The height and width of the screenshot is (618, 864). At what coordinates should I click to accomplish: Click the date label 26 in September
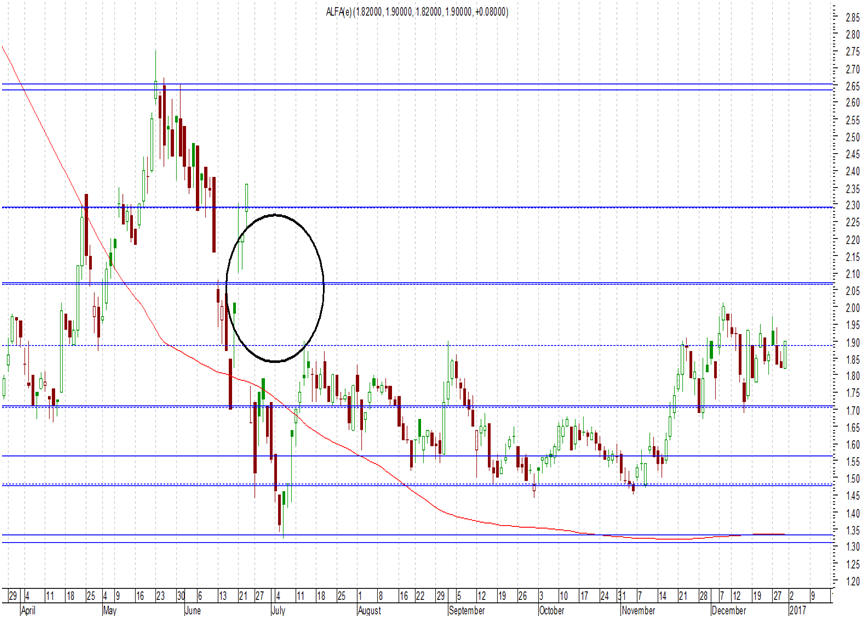pos(523,596)
